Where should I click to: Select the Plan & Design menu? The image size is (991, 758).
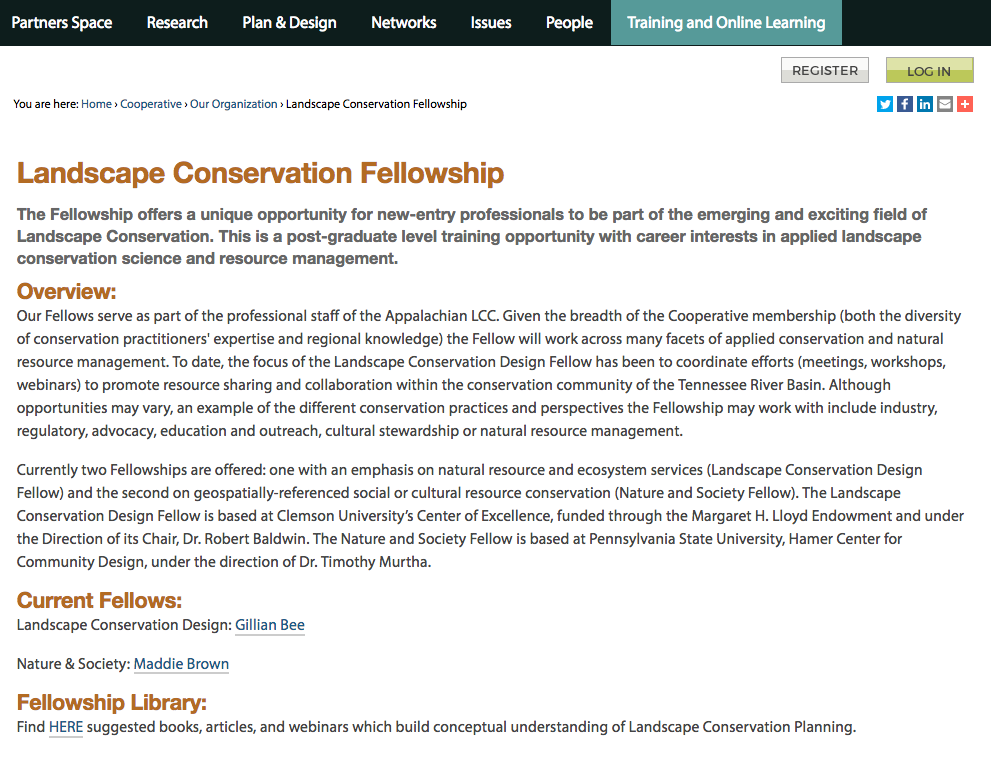click(x=289, y=22)
